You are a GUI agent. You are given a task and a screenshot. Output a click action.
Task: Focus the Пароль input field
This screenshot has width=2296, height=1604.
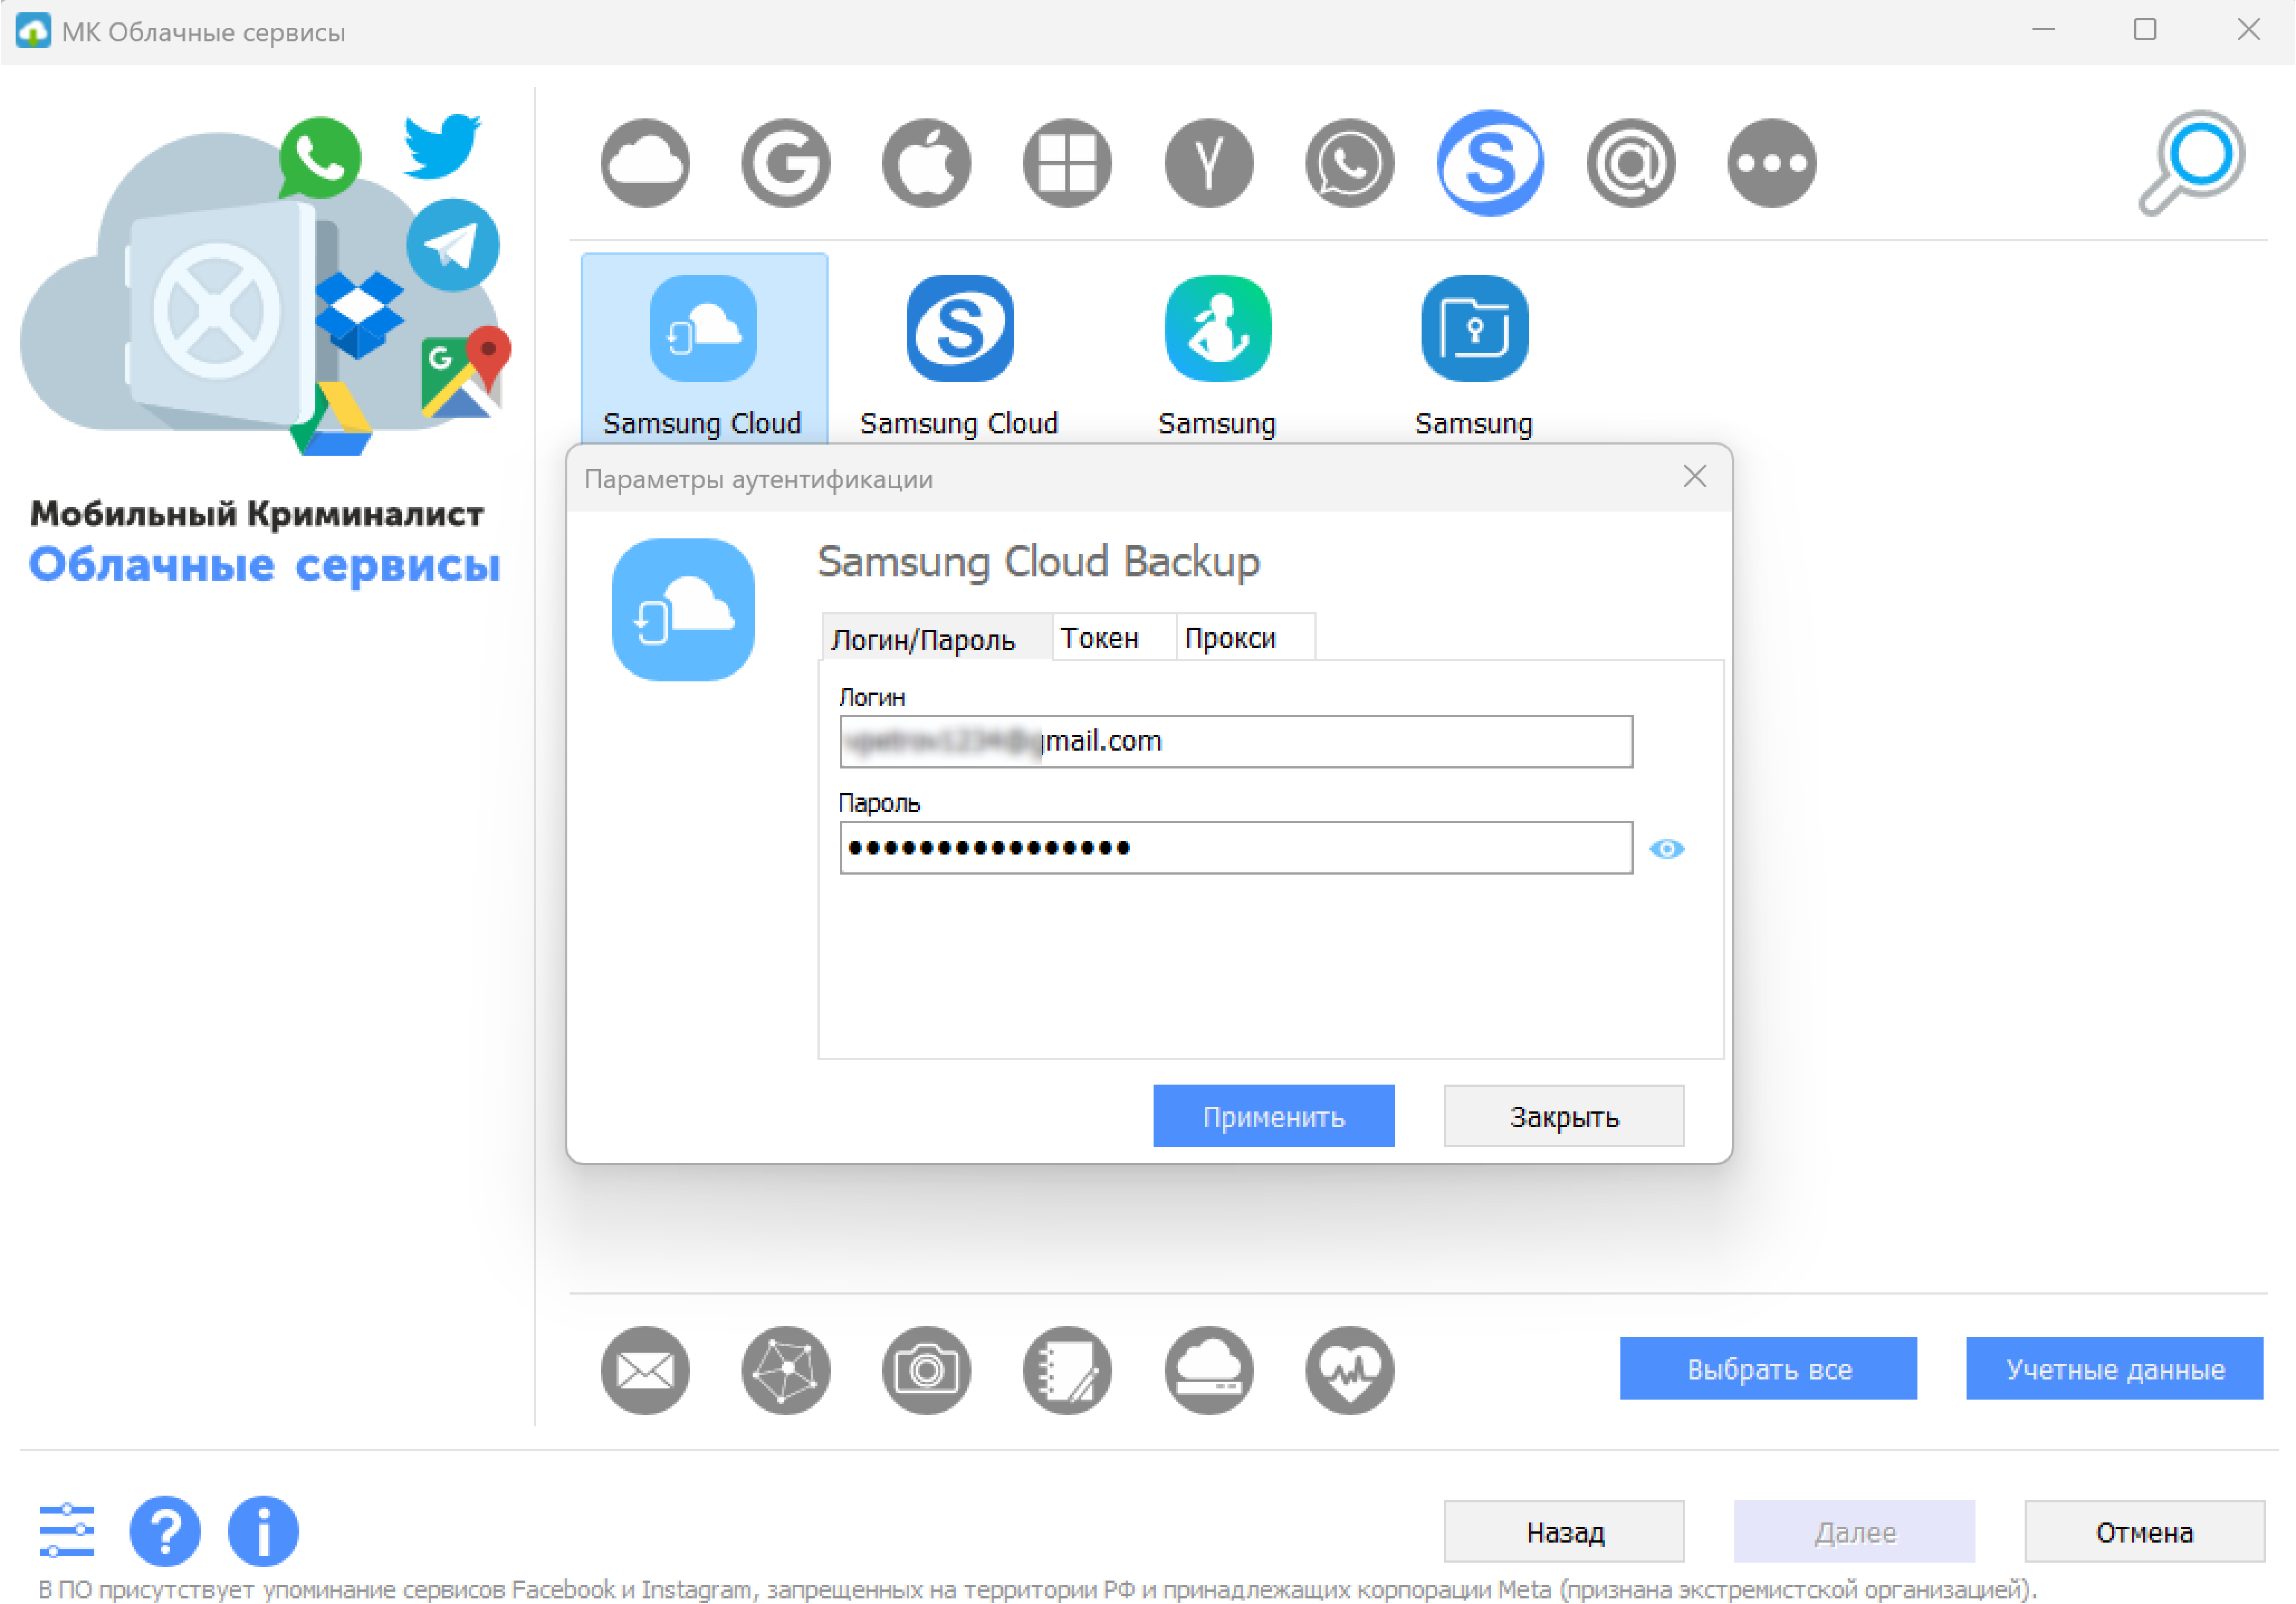point(1236,849)
